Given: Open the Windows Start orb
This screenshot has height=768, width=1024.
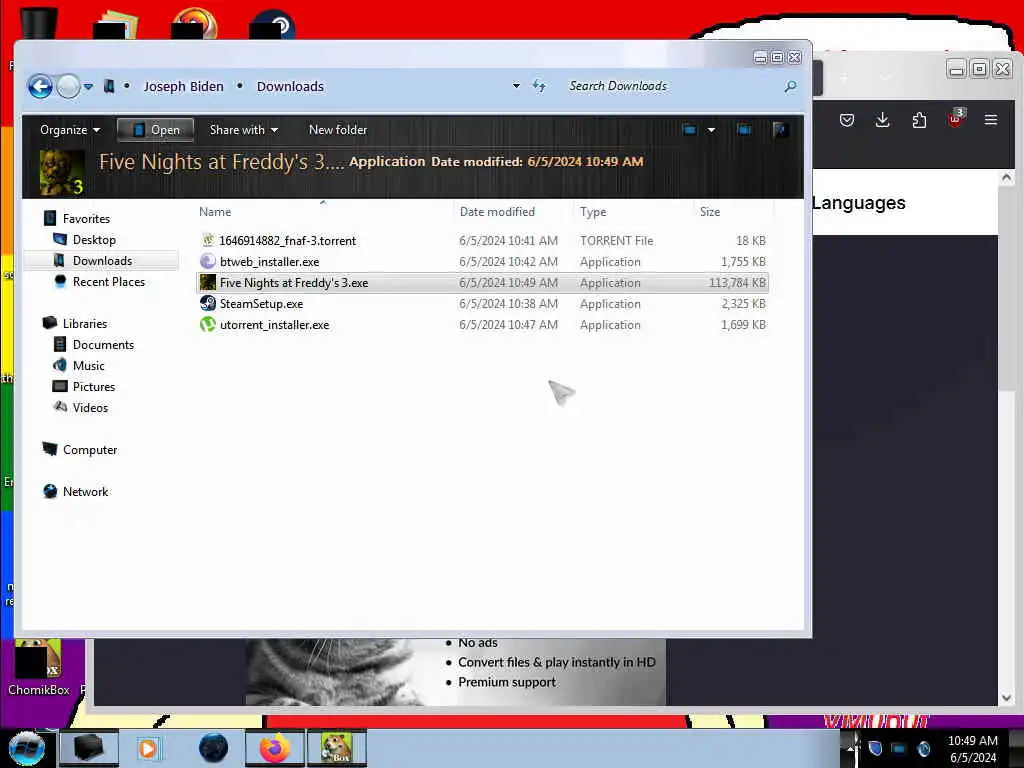Looking at the screenshot, I should coord(26,748).
